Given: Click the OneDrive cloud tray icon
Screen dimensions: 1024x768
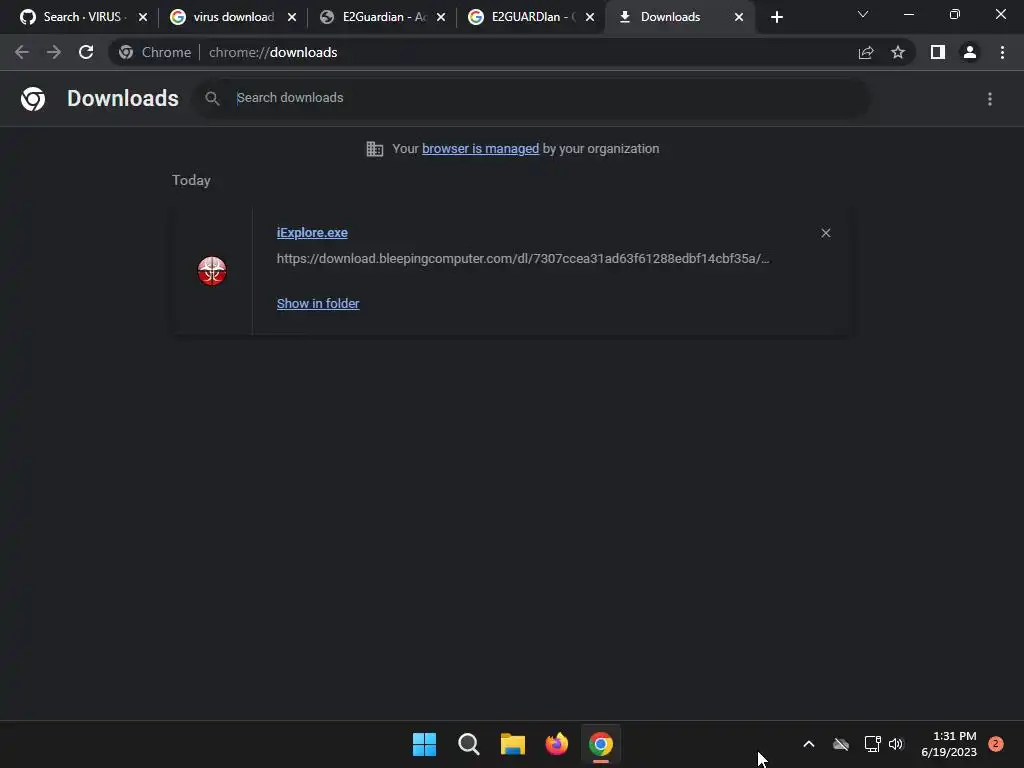Looking at the screenshot, I should 841,744.
